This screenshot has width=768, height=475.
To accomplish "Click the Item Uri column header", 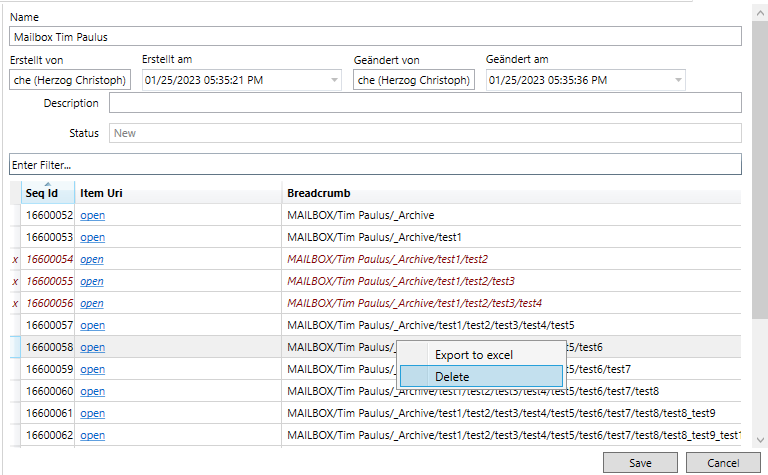I will (178, 193).
